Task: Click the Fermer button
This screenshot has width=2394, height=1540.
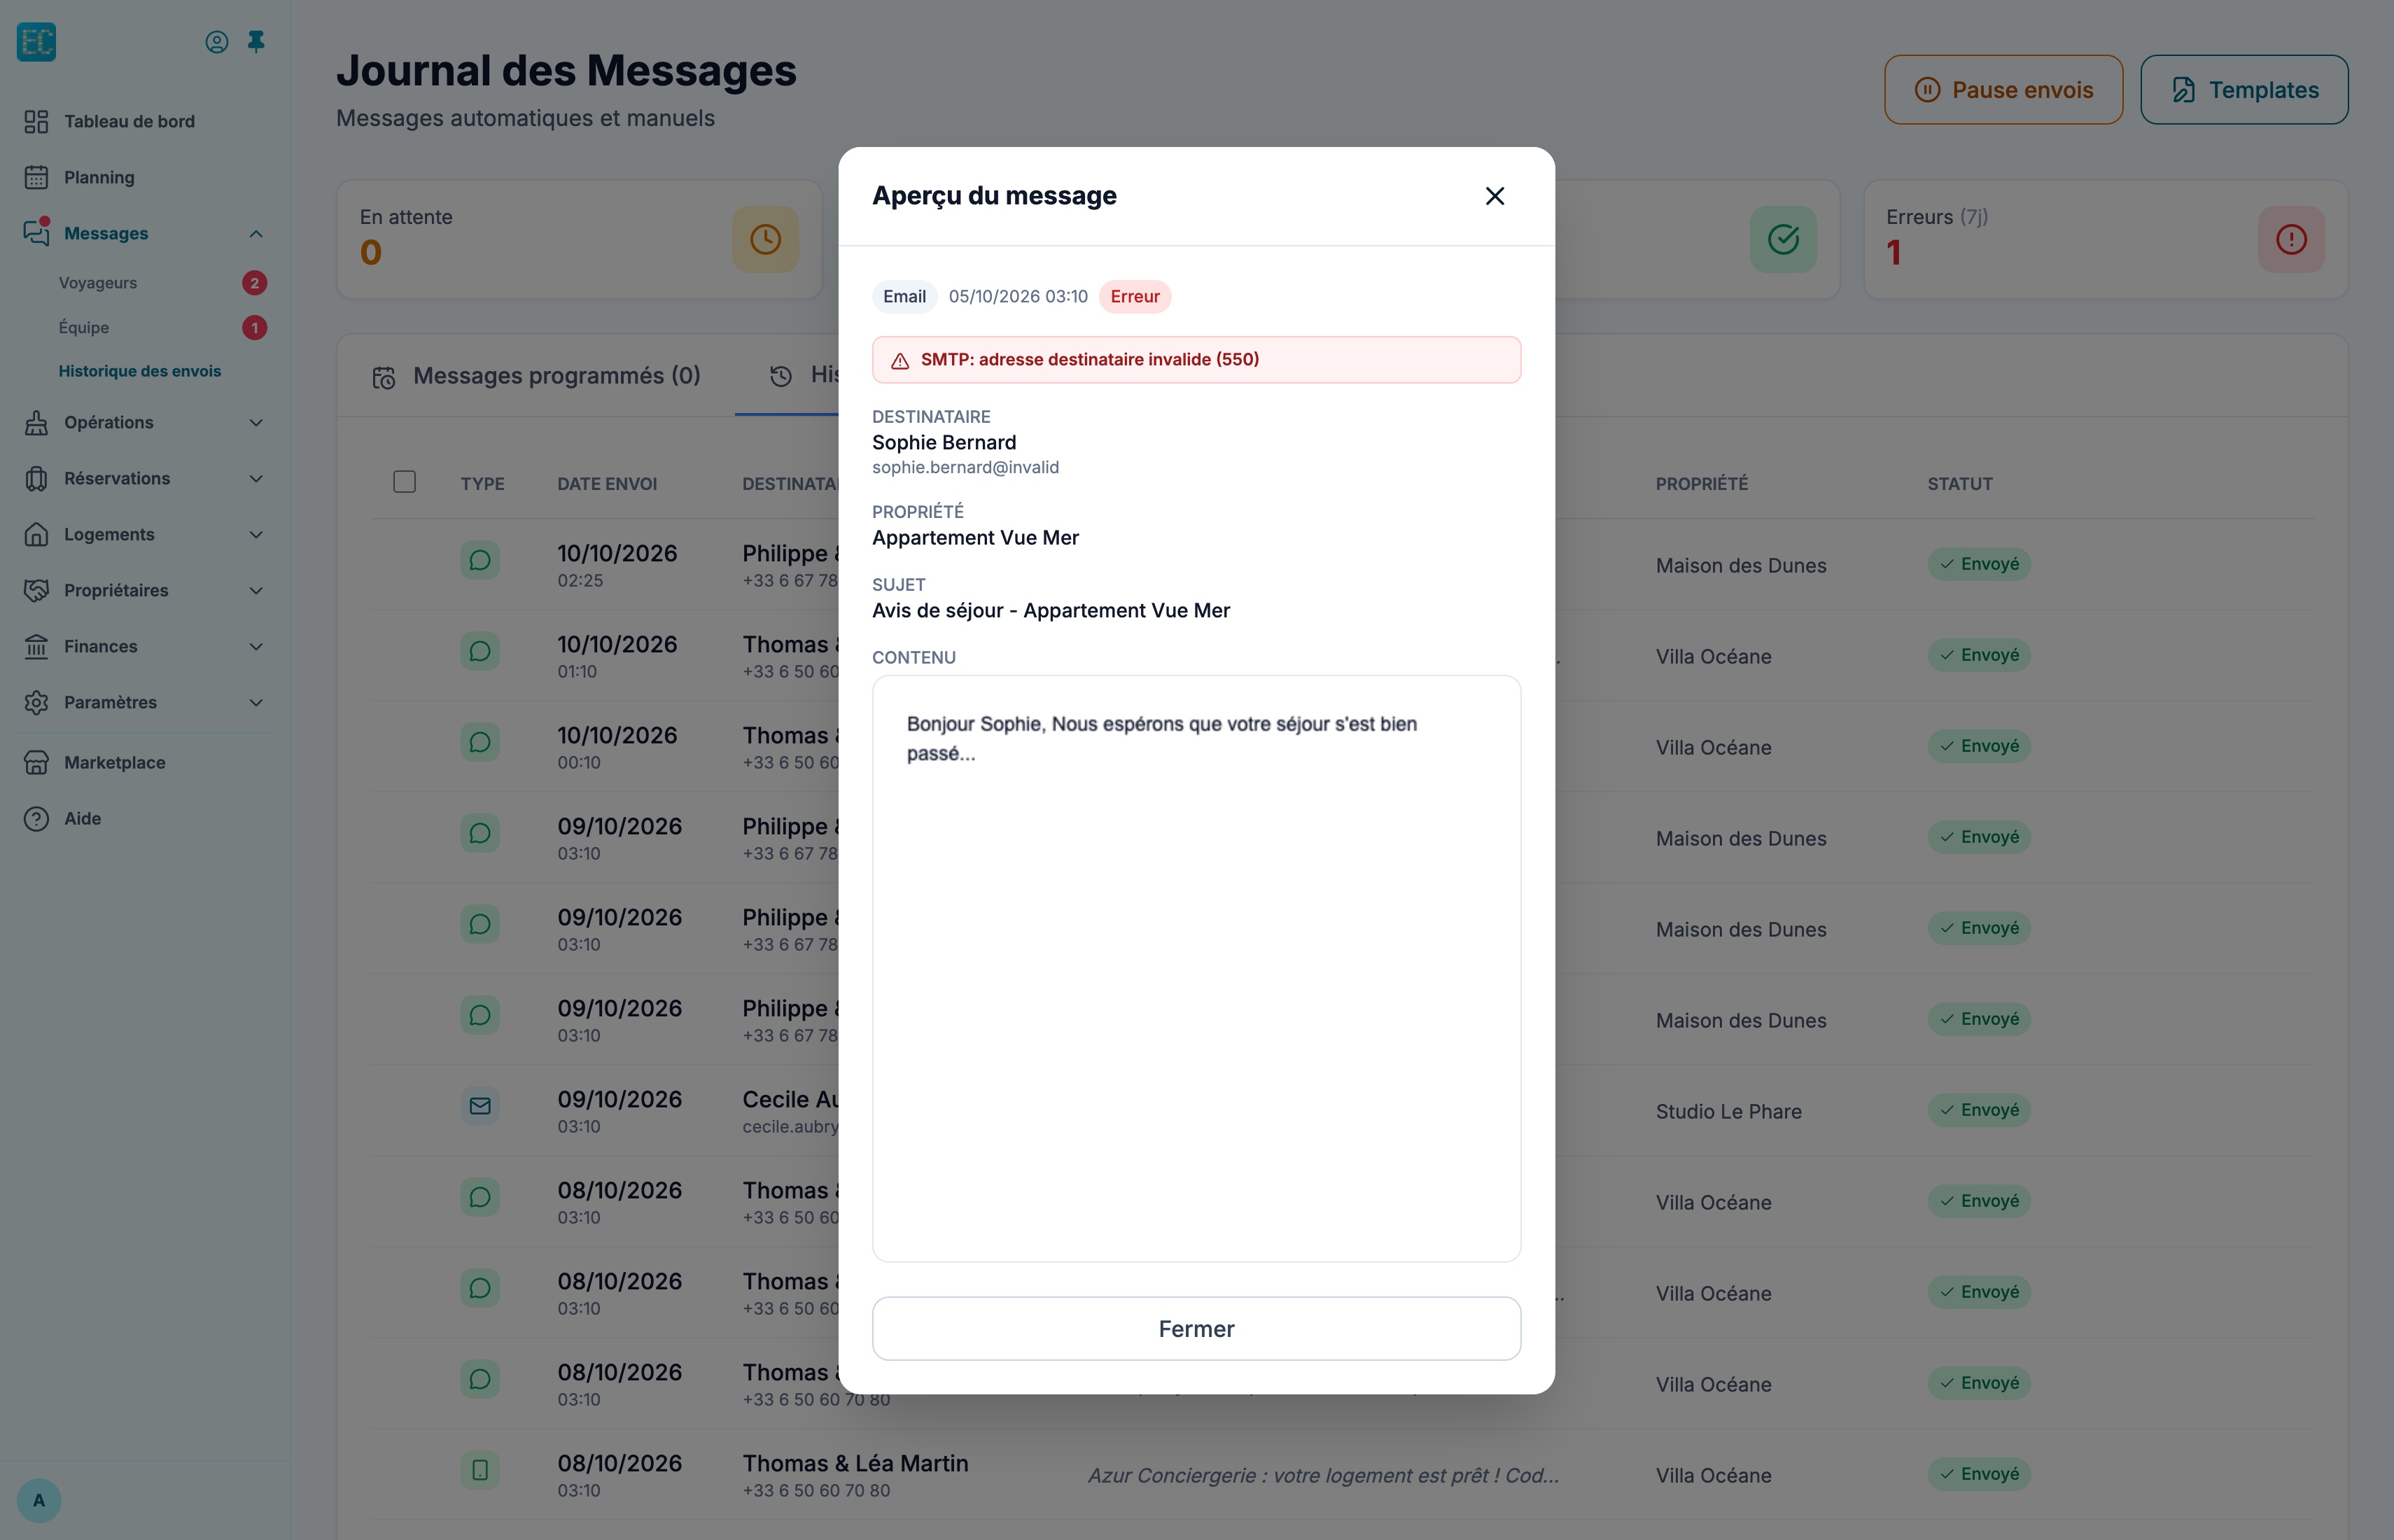Action: pyautogui.click(x=1196, y=1328)
